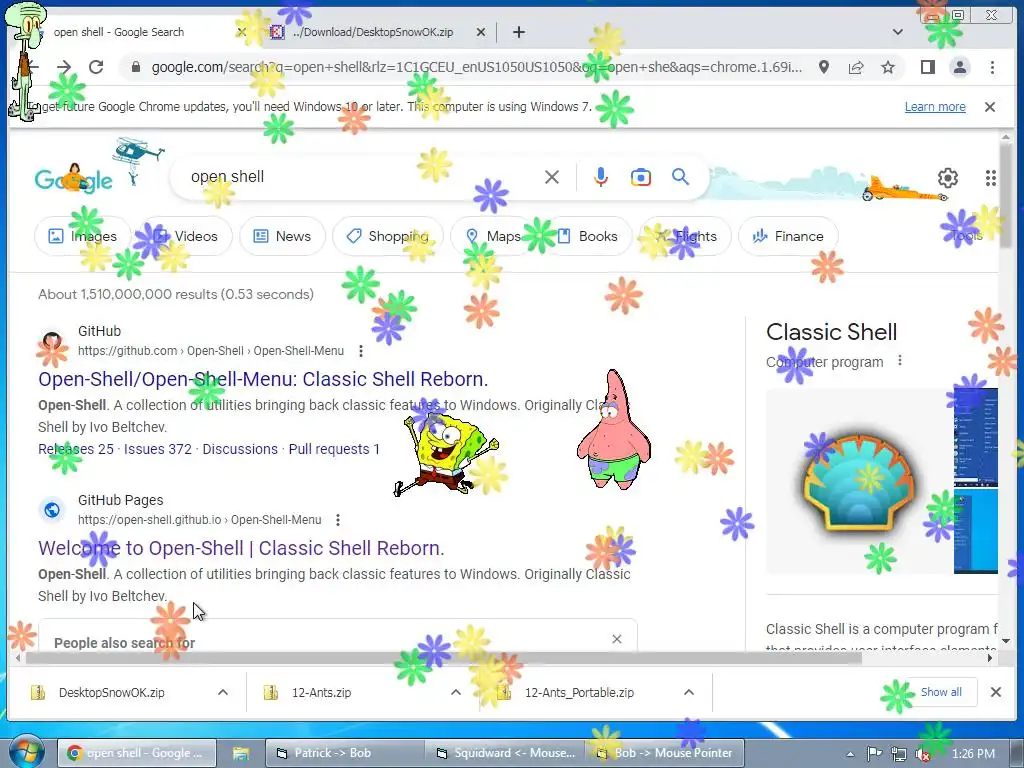The height and width of the screenshot is (768, 1024).
Task: Open the Issues 372 sublink
Action: click(x=158, y=449)
